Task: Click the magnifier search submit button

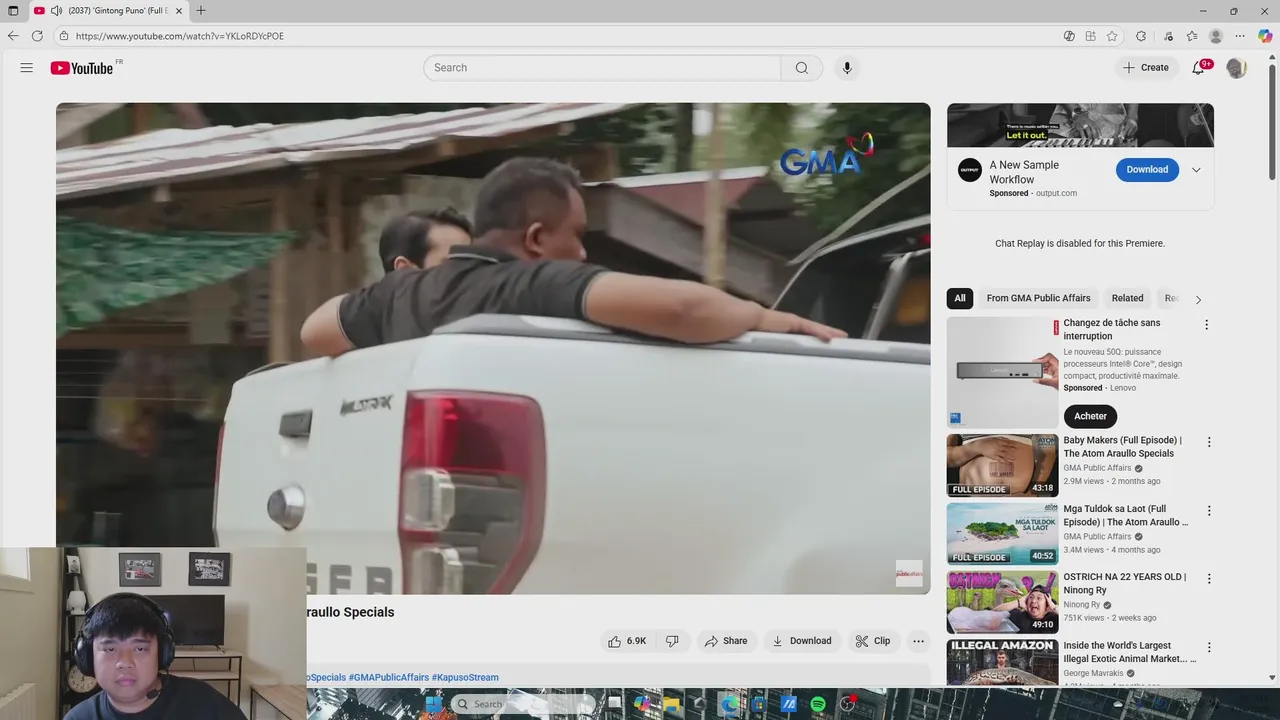Action: point(802,68)
